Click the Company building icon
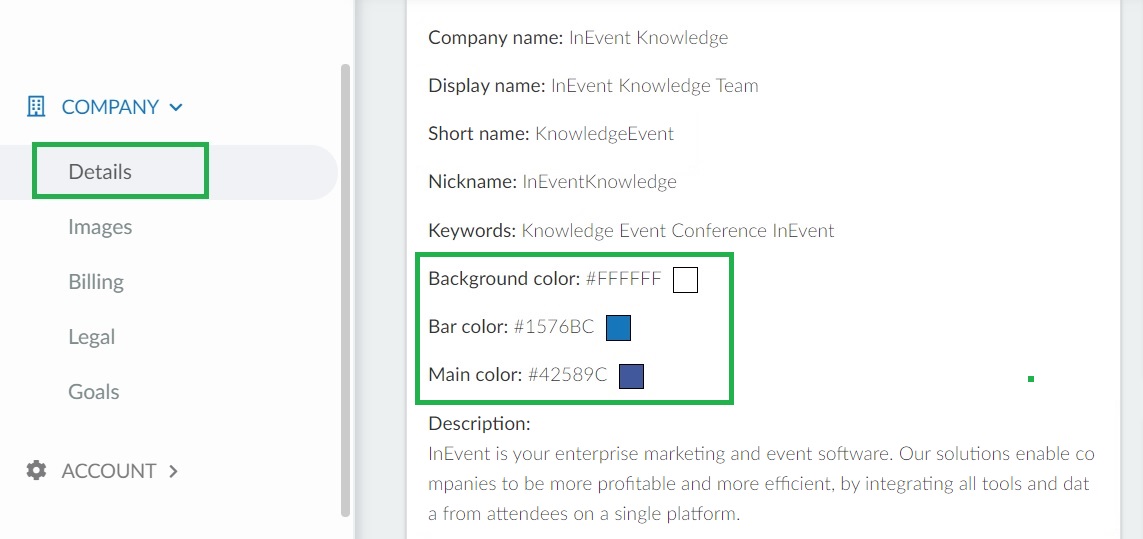Image resolution: width=1143 pixels, height=539 pixels. coord(36,106)
